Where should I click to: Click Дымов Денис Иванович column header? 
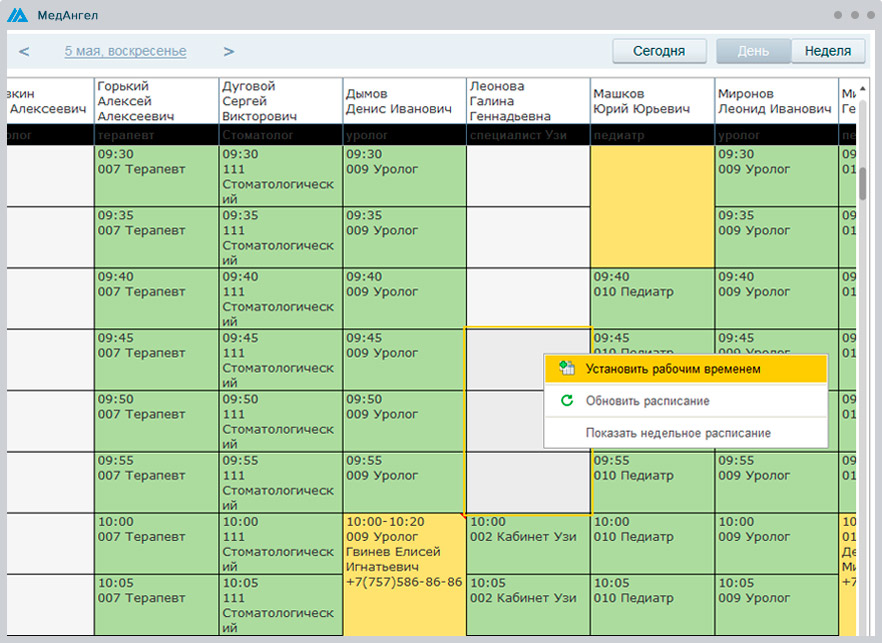(404, 101)
